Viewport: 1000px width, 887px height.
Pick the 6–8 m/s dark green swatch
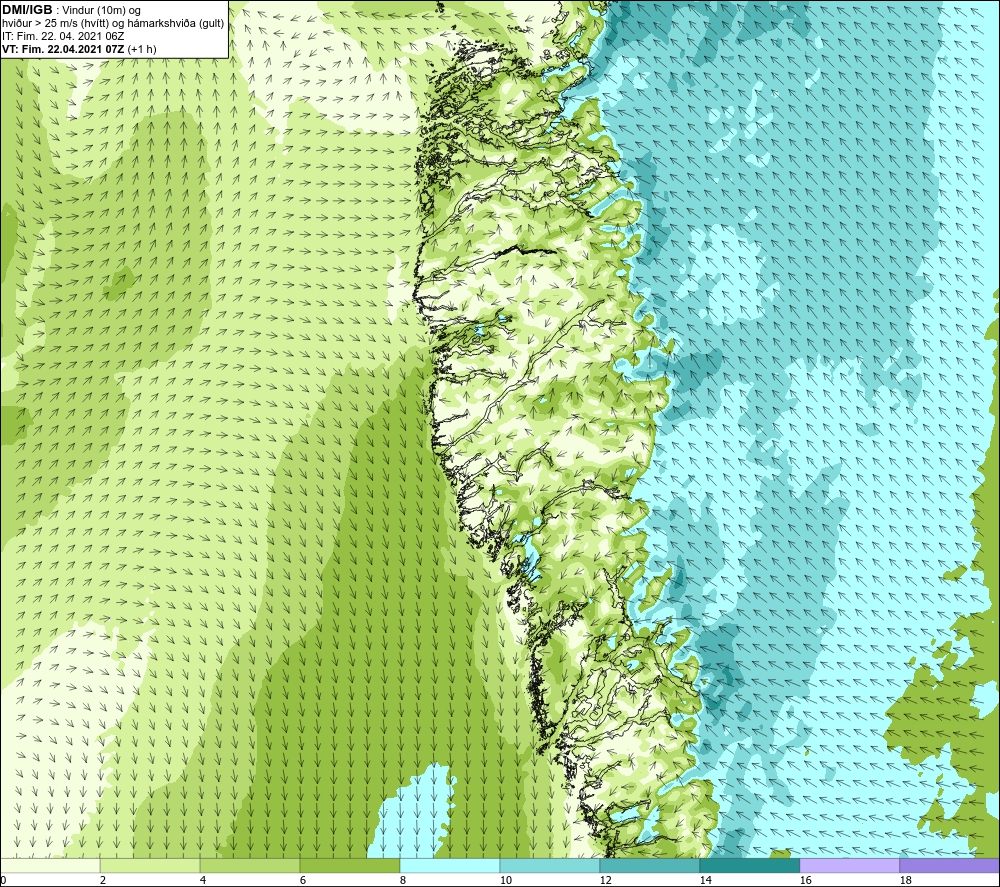click(349, 865)
